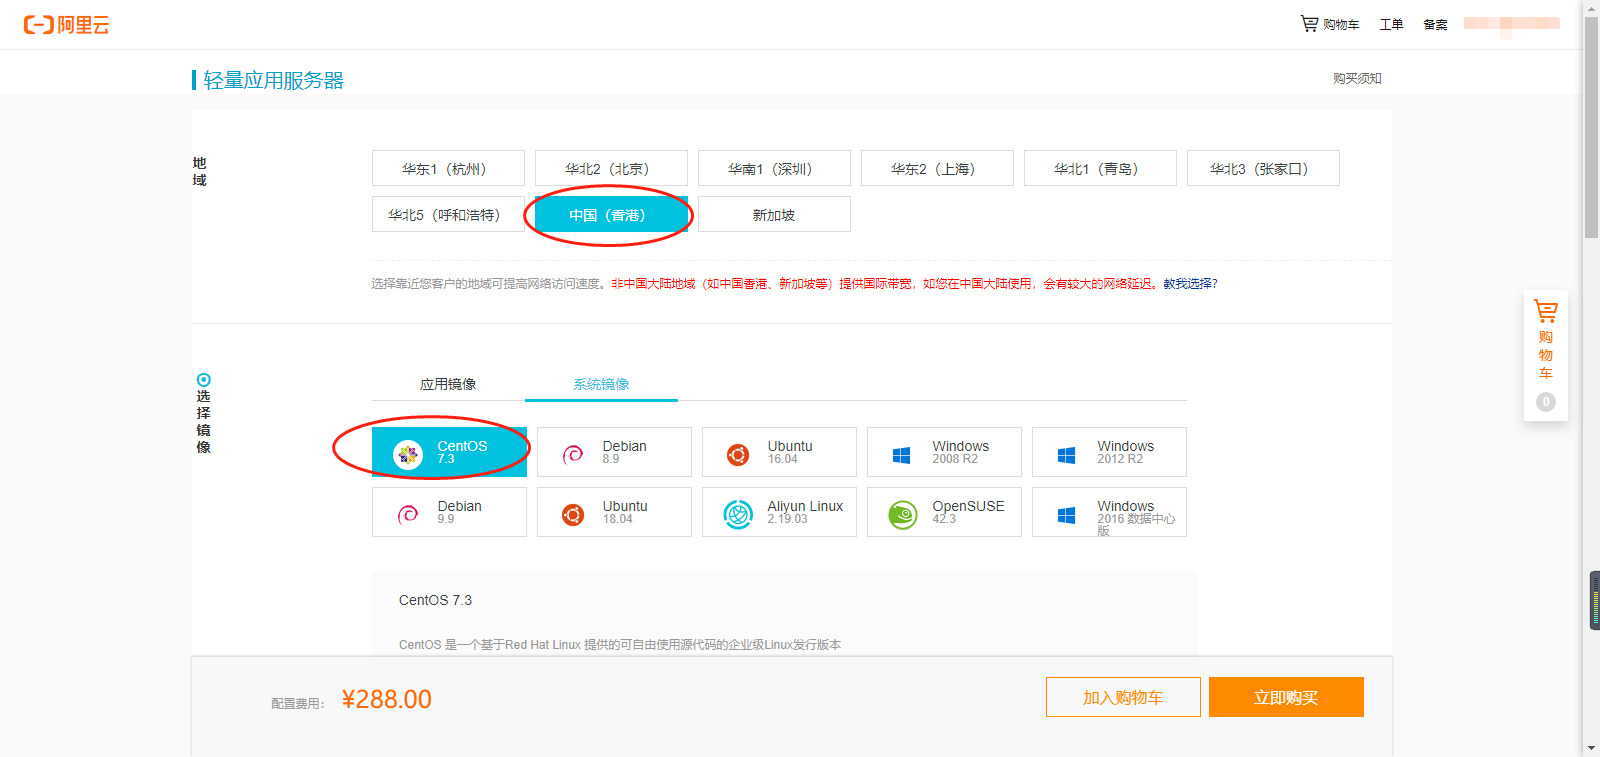Click the Windows 2012 R2 logo icon
Image resolution: width=1600 pixels, height=757 pixels.
click(1067, 455)
